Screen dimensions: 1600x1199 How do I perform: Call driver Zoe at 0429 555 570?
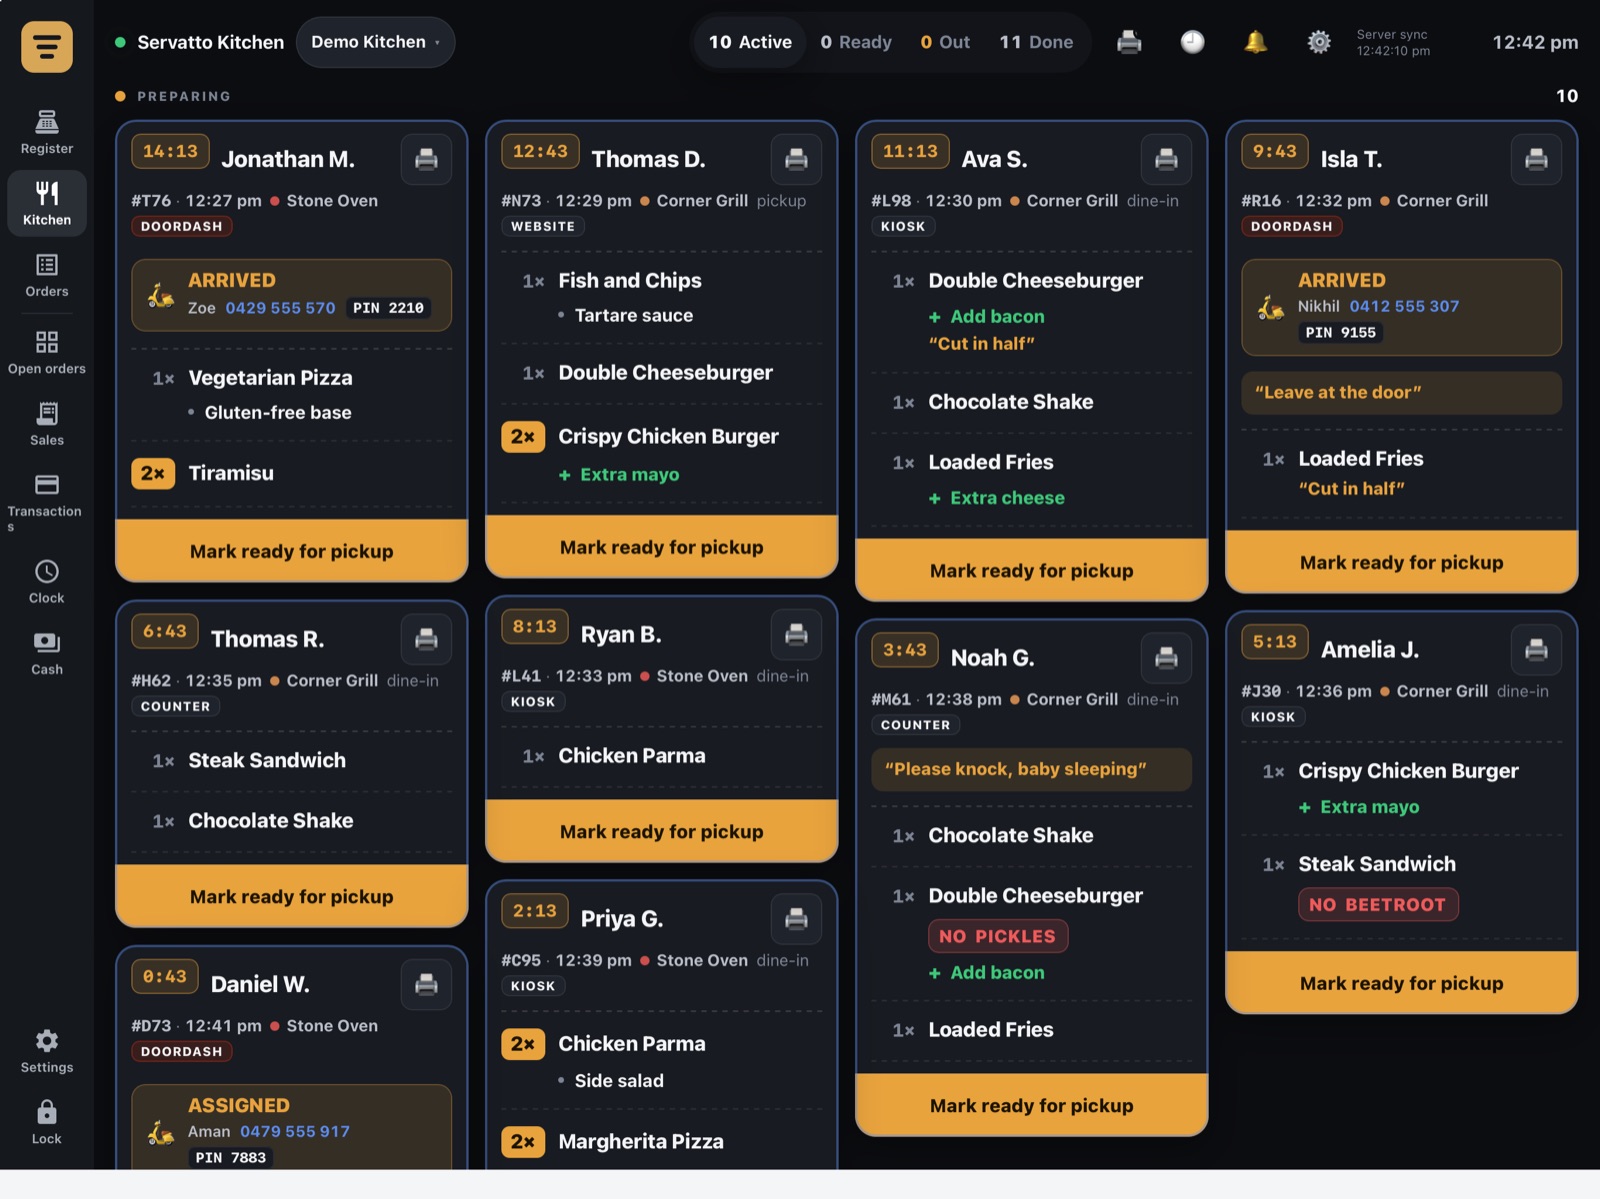tap(280, 308)
